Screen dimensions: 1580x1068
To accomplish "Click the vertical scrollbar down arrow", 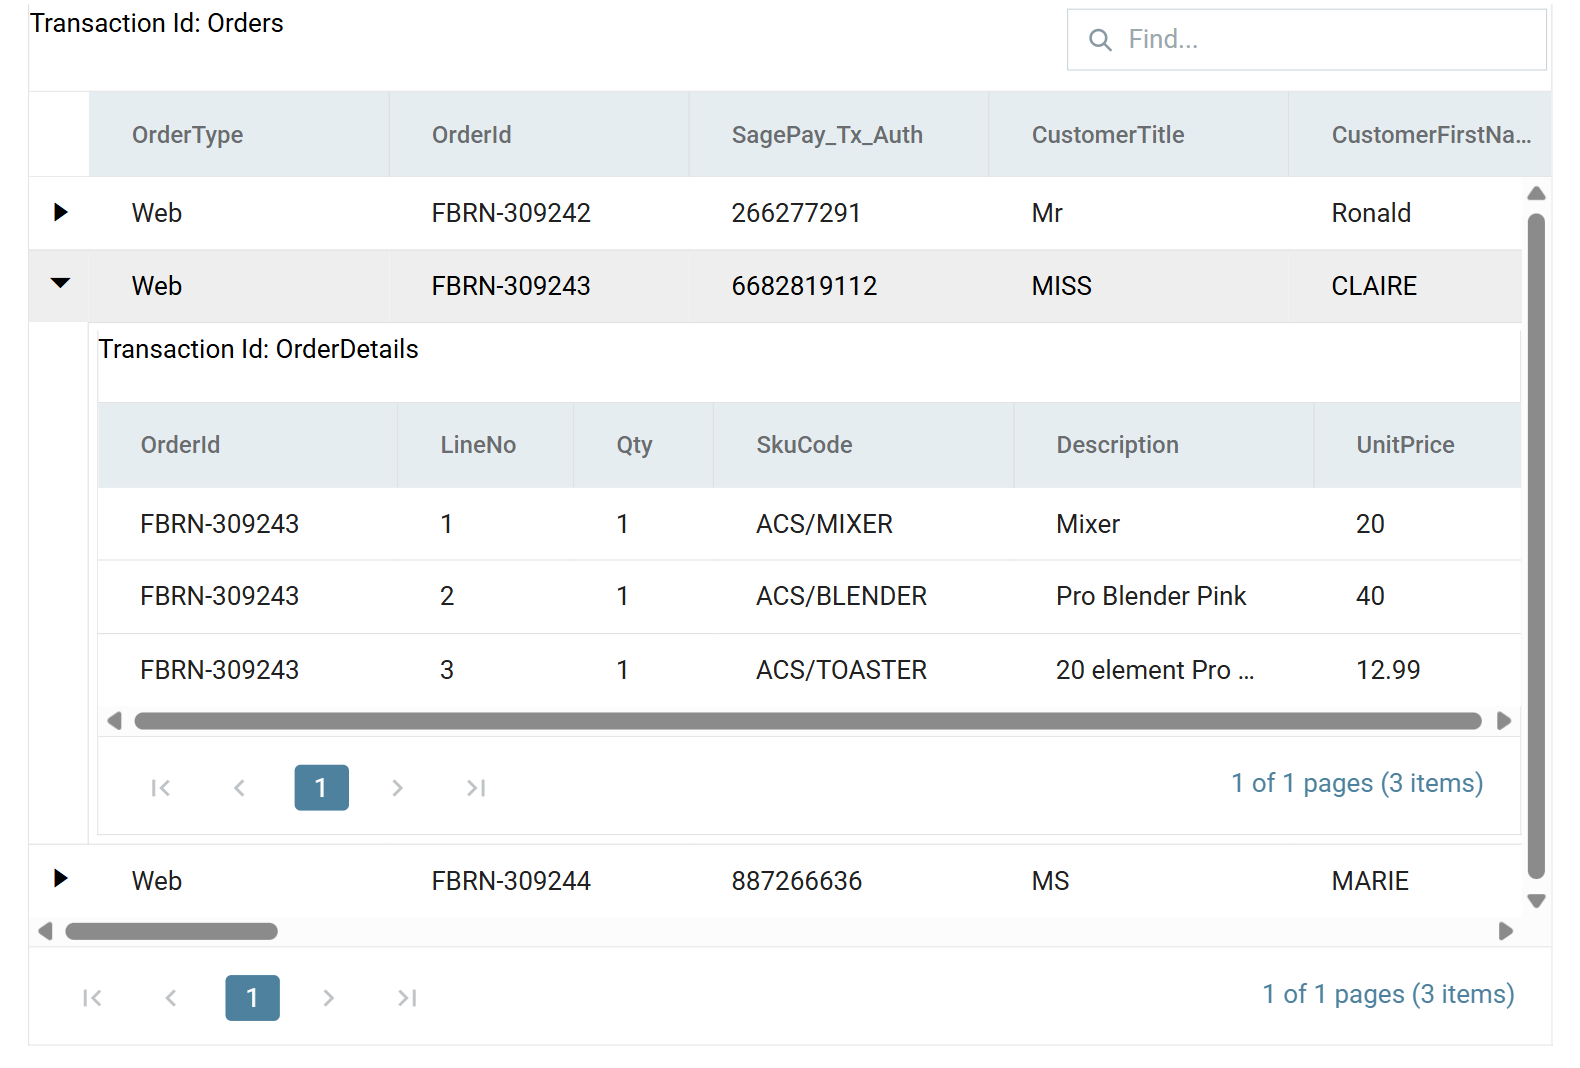I will coord(1537,901).
